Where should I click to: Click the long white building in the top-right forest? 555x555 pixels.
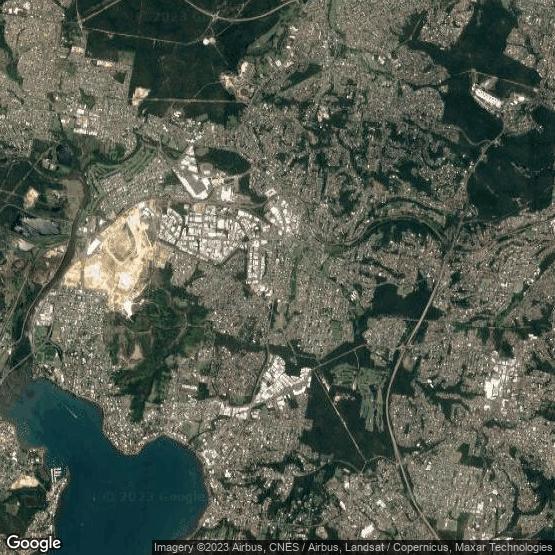point(487,97)
